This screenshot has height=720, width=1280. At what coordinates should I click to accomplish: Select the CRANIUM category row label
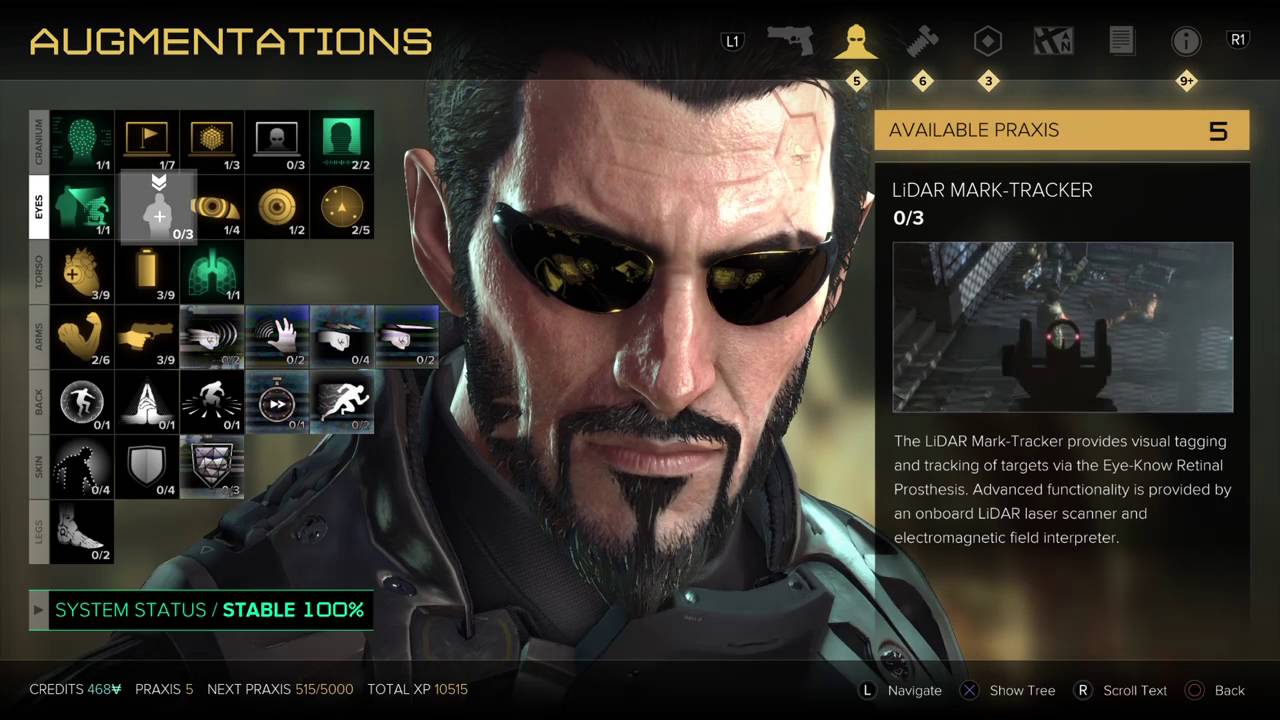39,142
